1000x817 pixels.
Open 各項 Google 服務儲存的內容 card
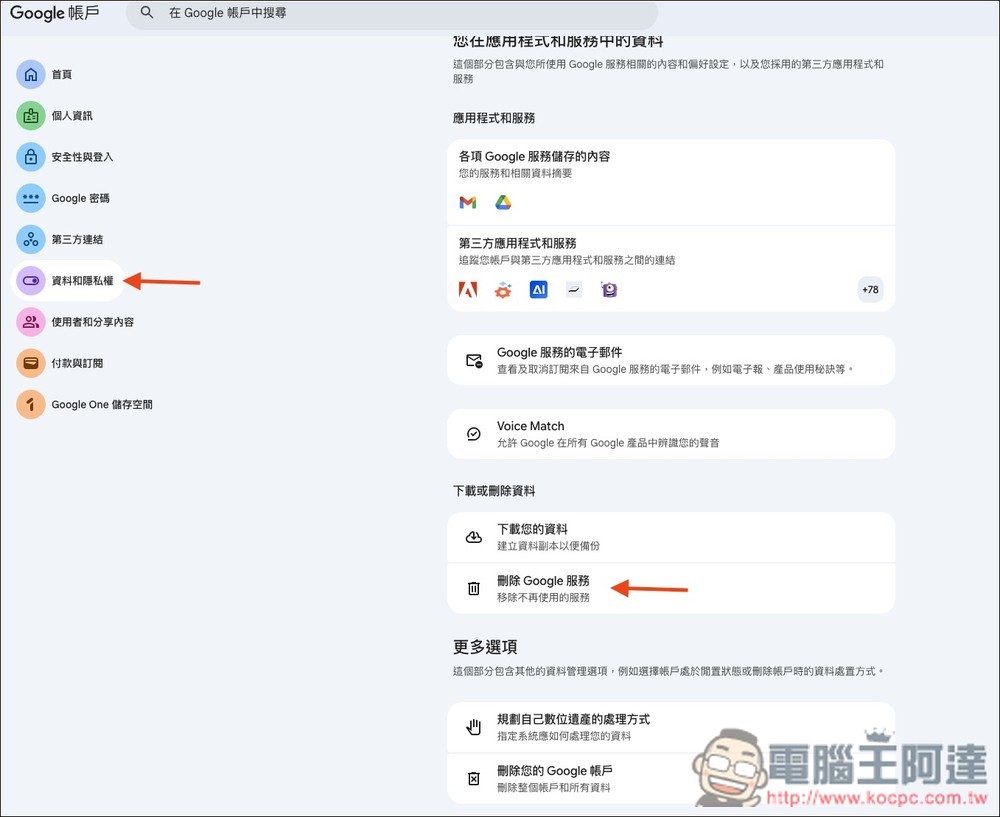[x=671, y=182]
